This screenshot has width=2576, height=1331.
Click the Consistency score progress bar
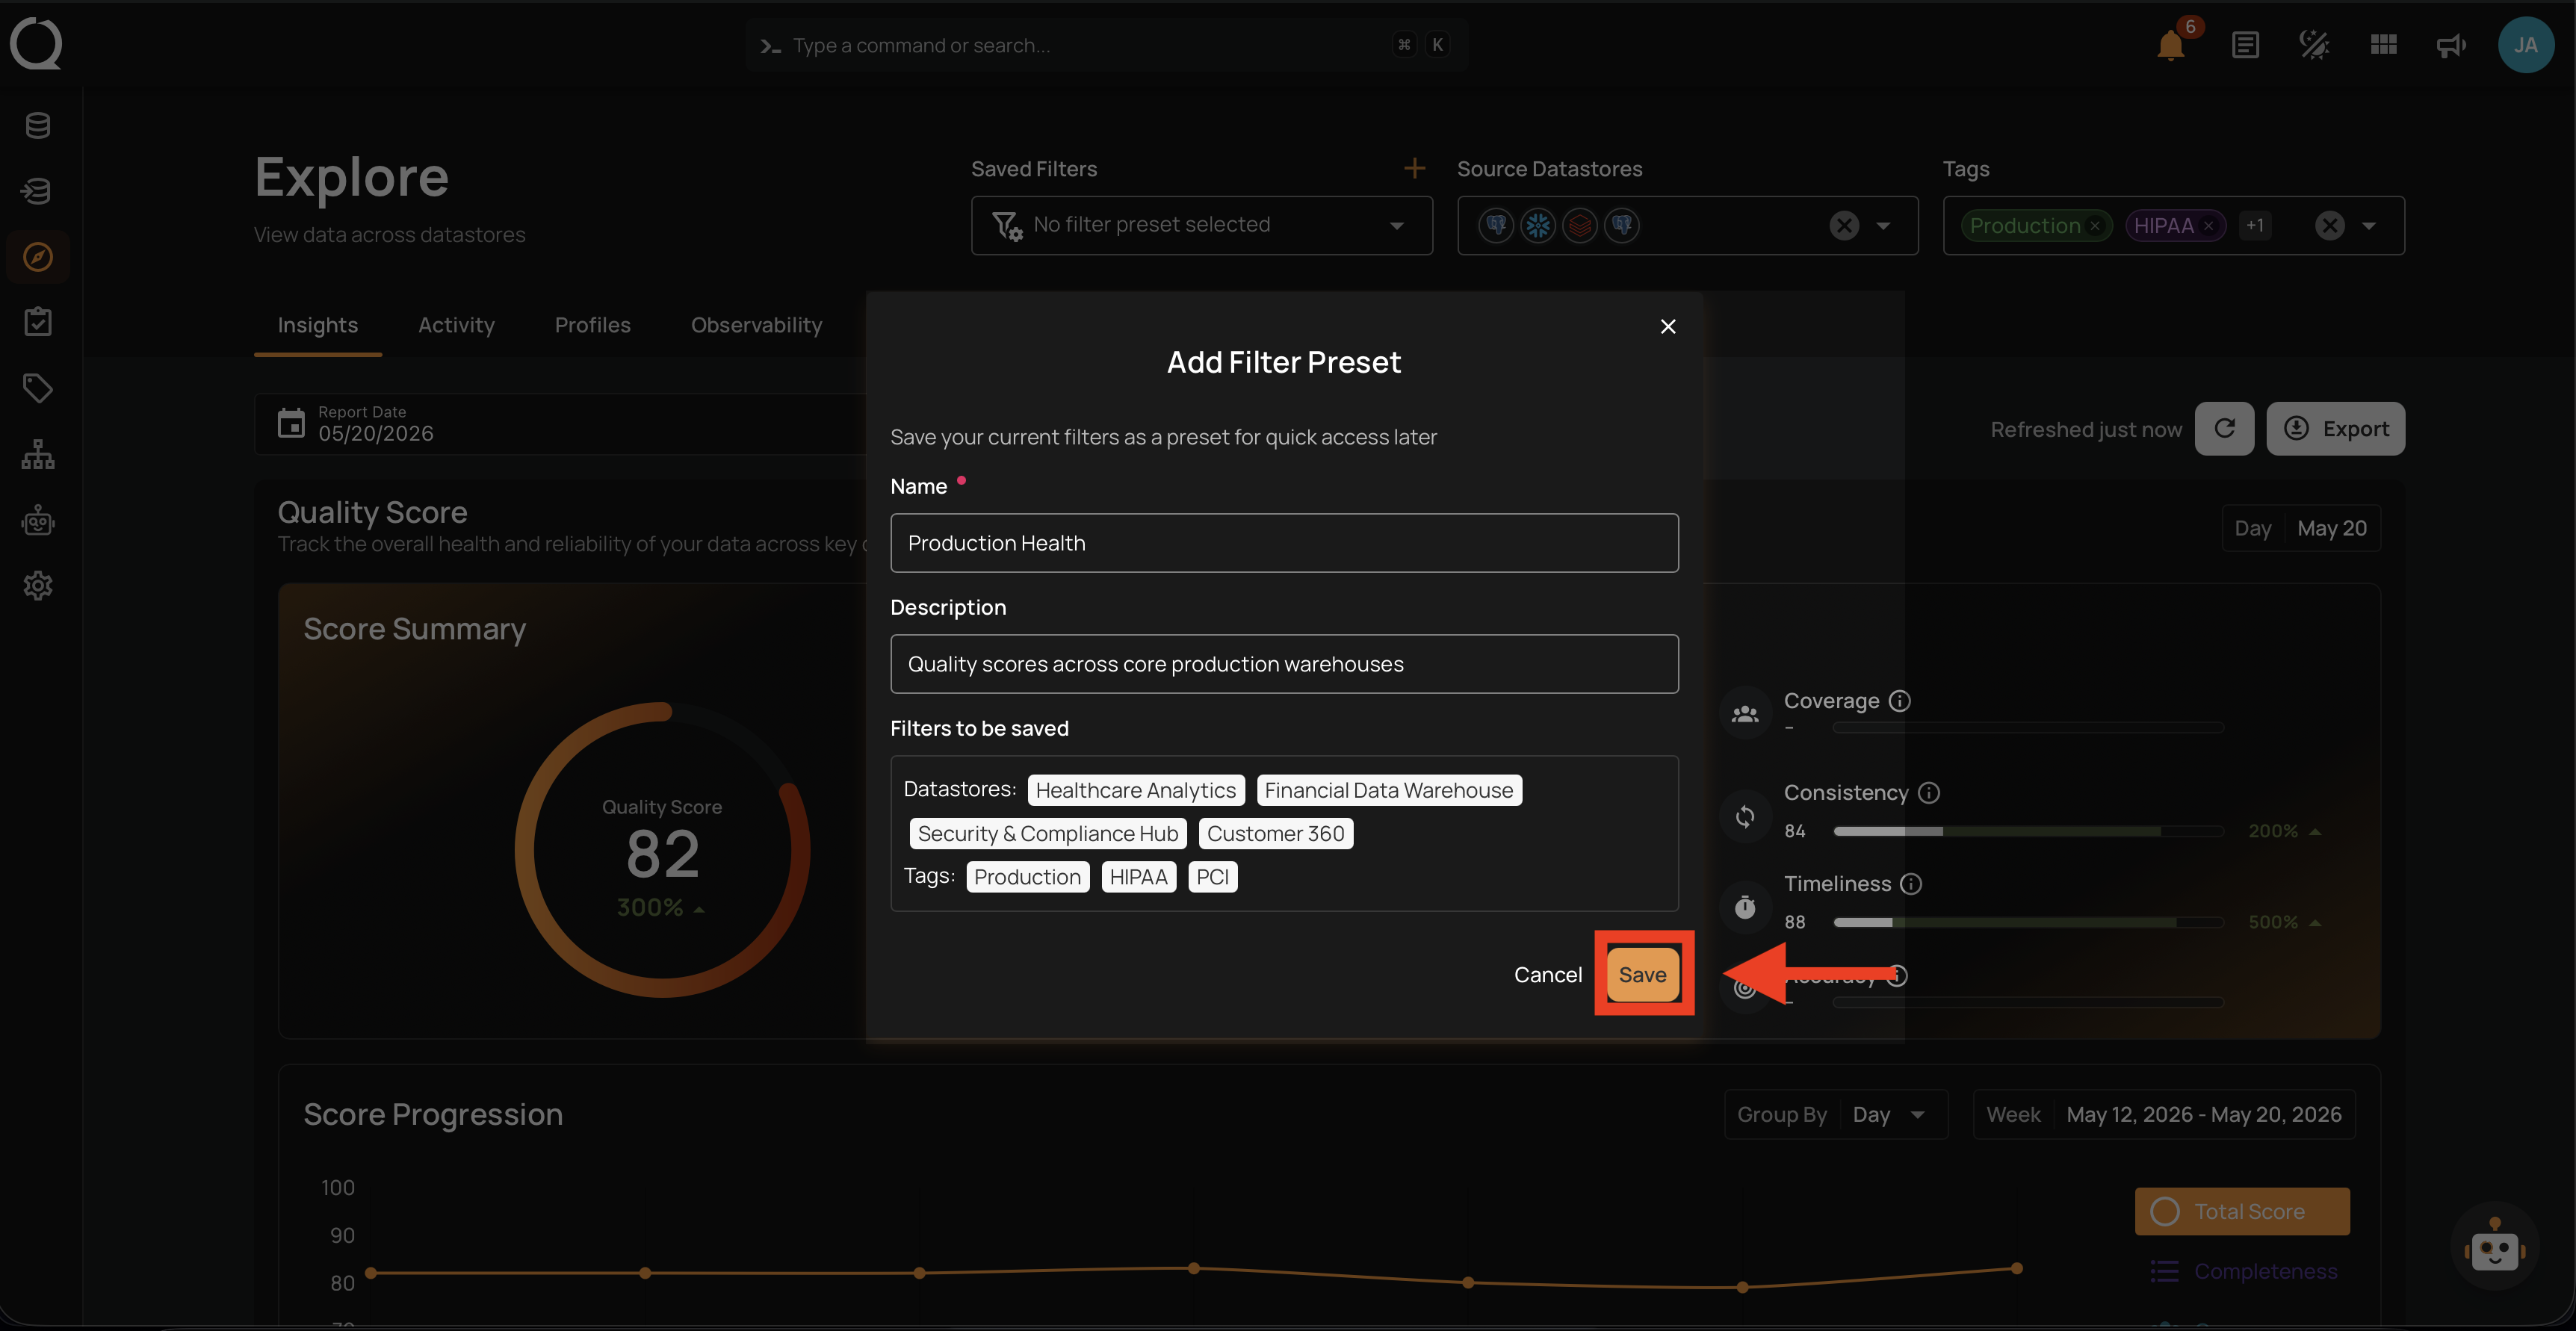click(x=2028, y=832)
